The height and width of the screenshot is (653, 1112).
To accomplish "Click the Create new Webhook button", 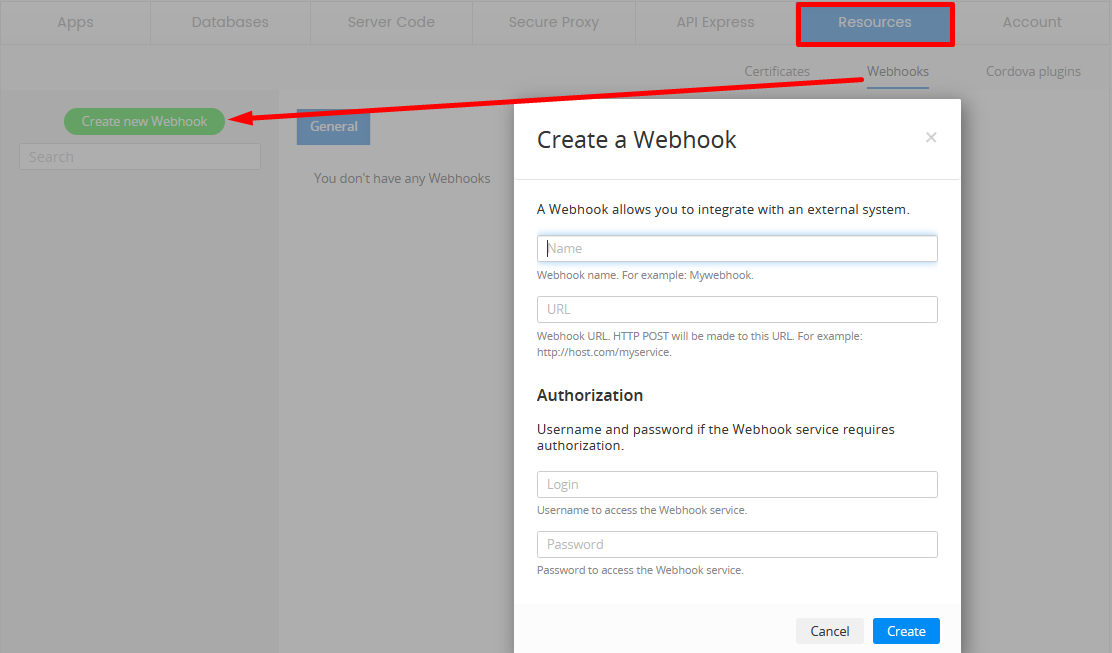I will (145, 121).
